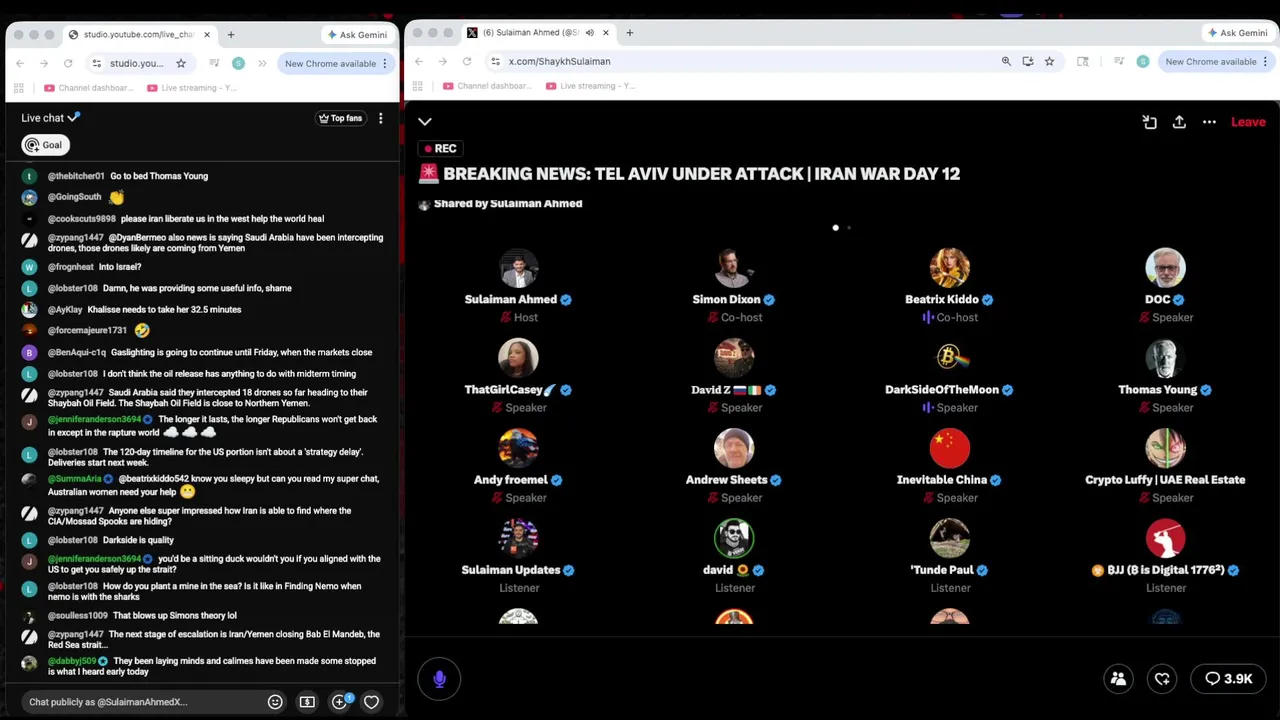1280x720 pixels.
Task: Go back in the YouTube Studio window
Action: coord(20,63)
